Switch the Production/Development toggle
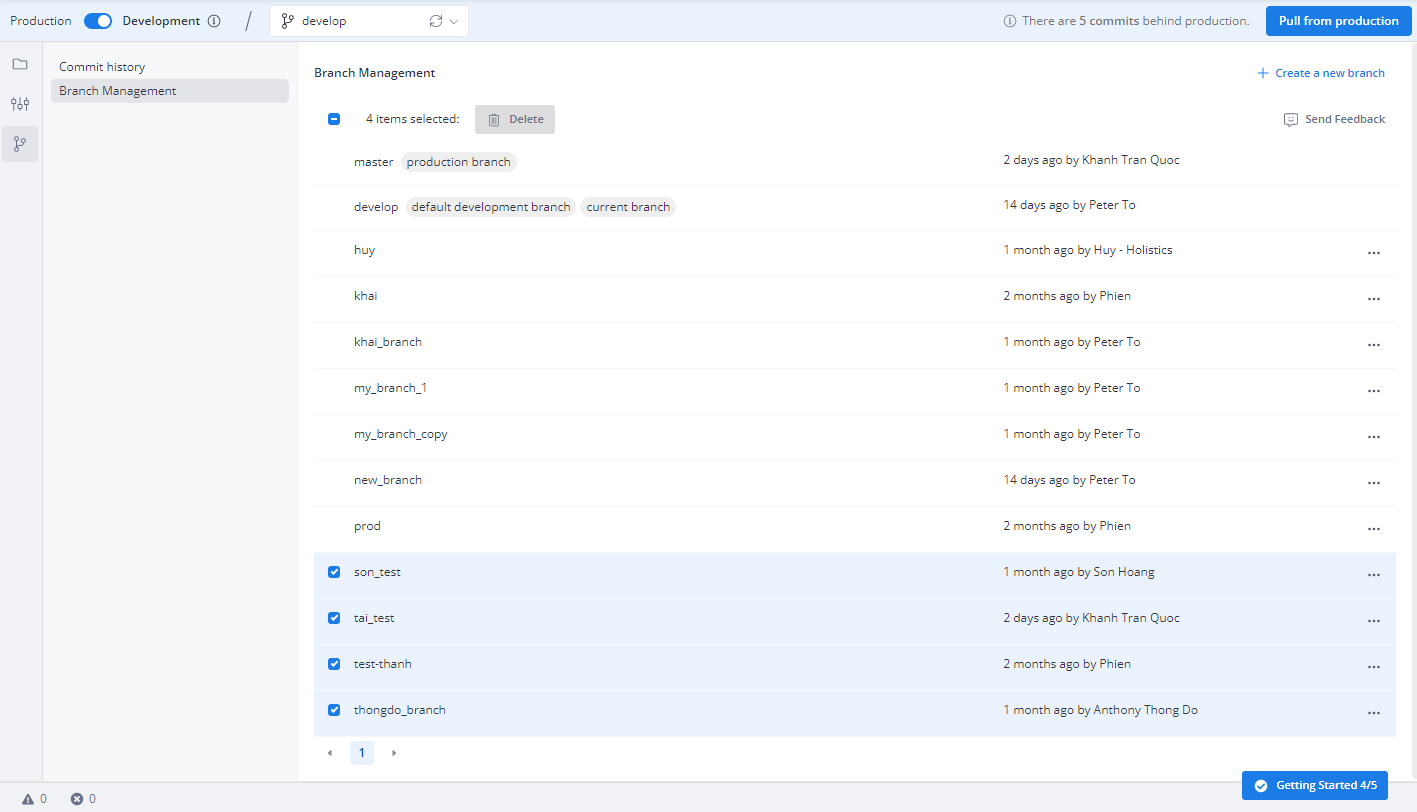Screen dimensions: 1417x812 tap(97, 20)
